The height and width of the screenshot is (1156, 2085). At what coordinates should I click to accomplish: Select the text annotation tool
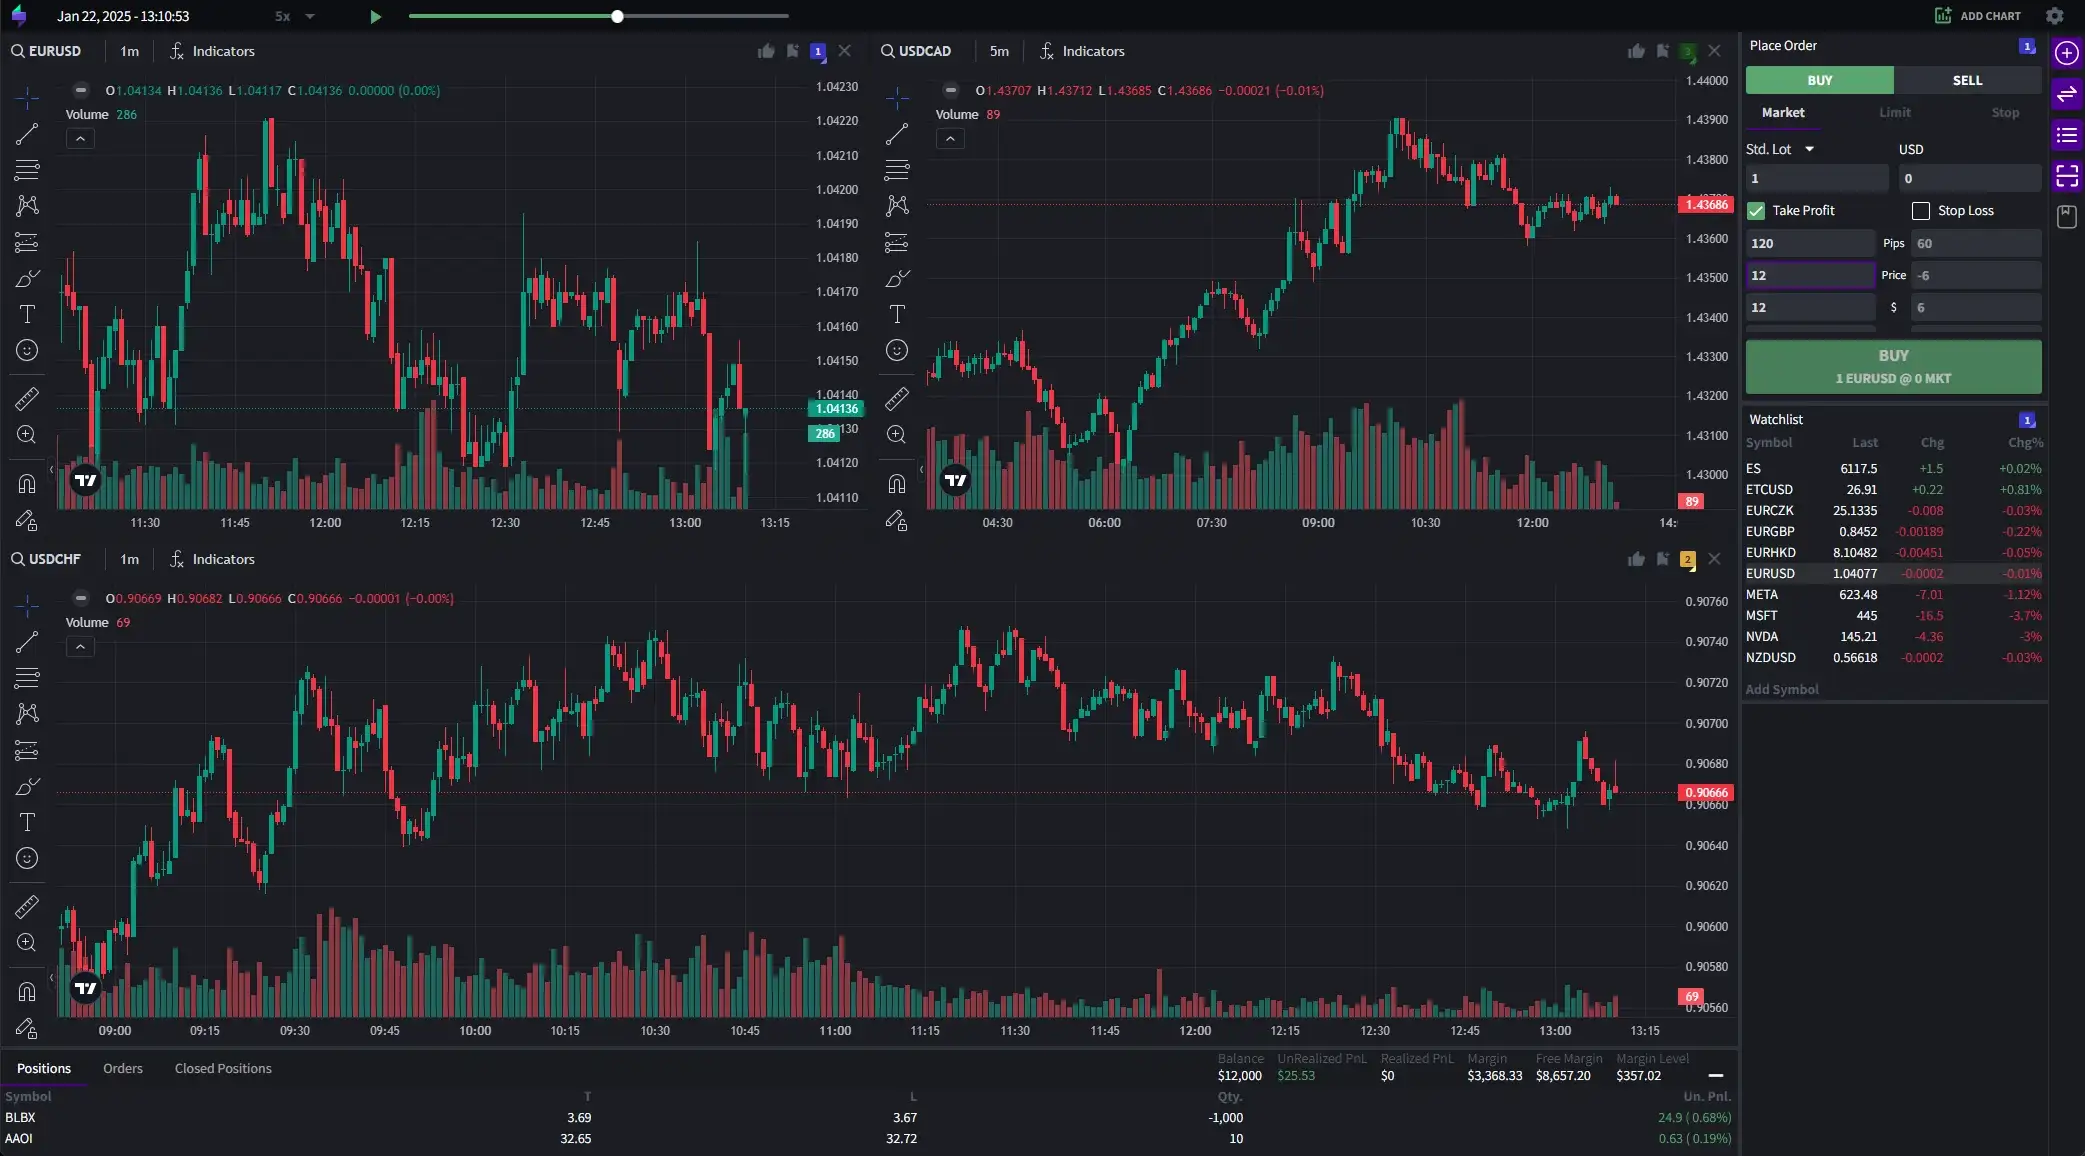(x=27, y=314)
